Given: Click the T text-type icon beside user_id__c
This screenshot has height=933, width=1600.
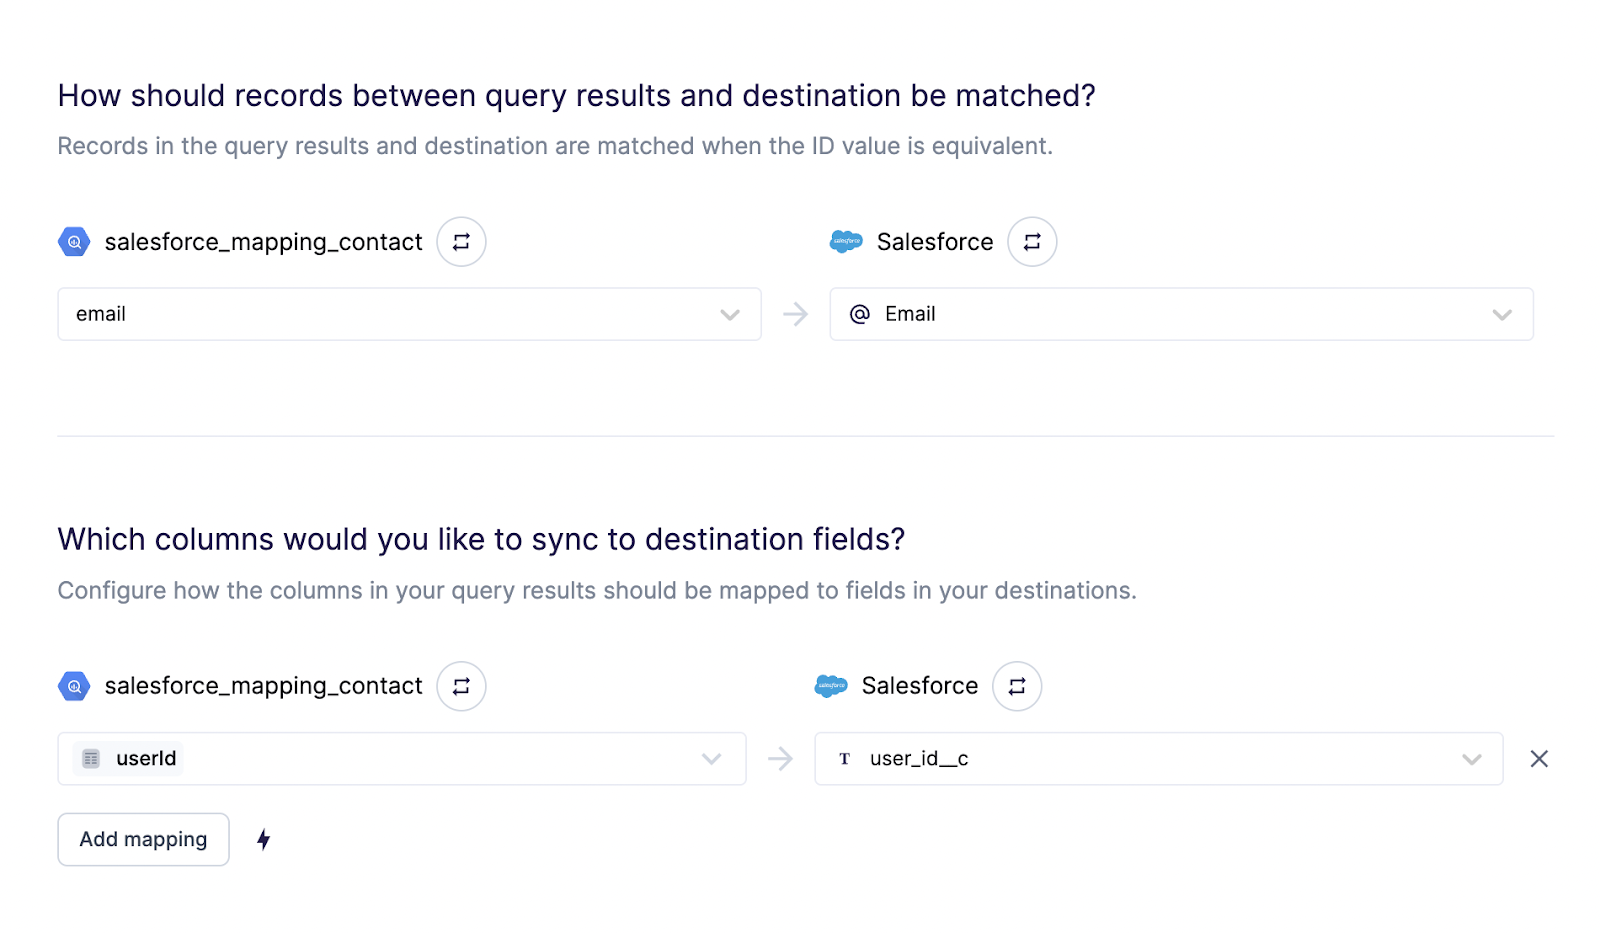Looking at the screenshot, I should tap(844, 759).
